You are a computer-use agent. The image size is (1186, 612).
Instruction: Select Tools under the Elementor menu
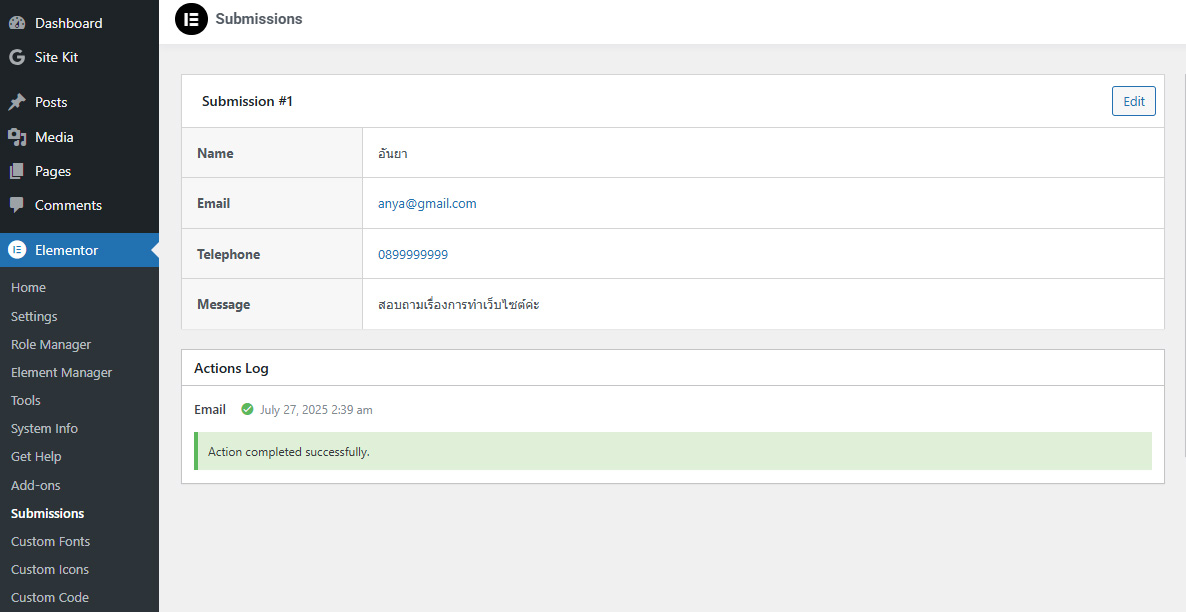(26, 400)
